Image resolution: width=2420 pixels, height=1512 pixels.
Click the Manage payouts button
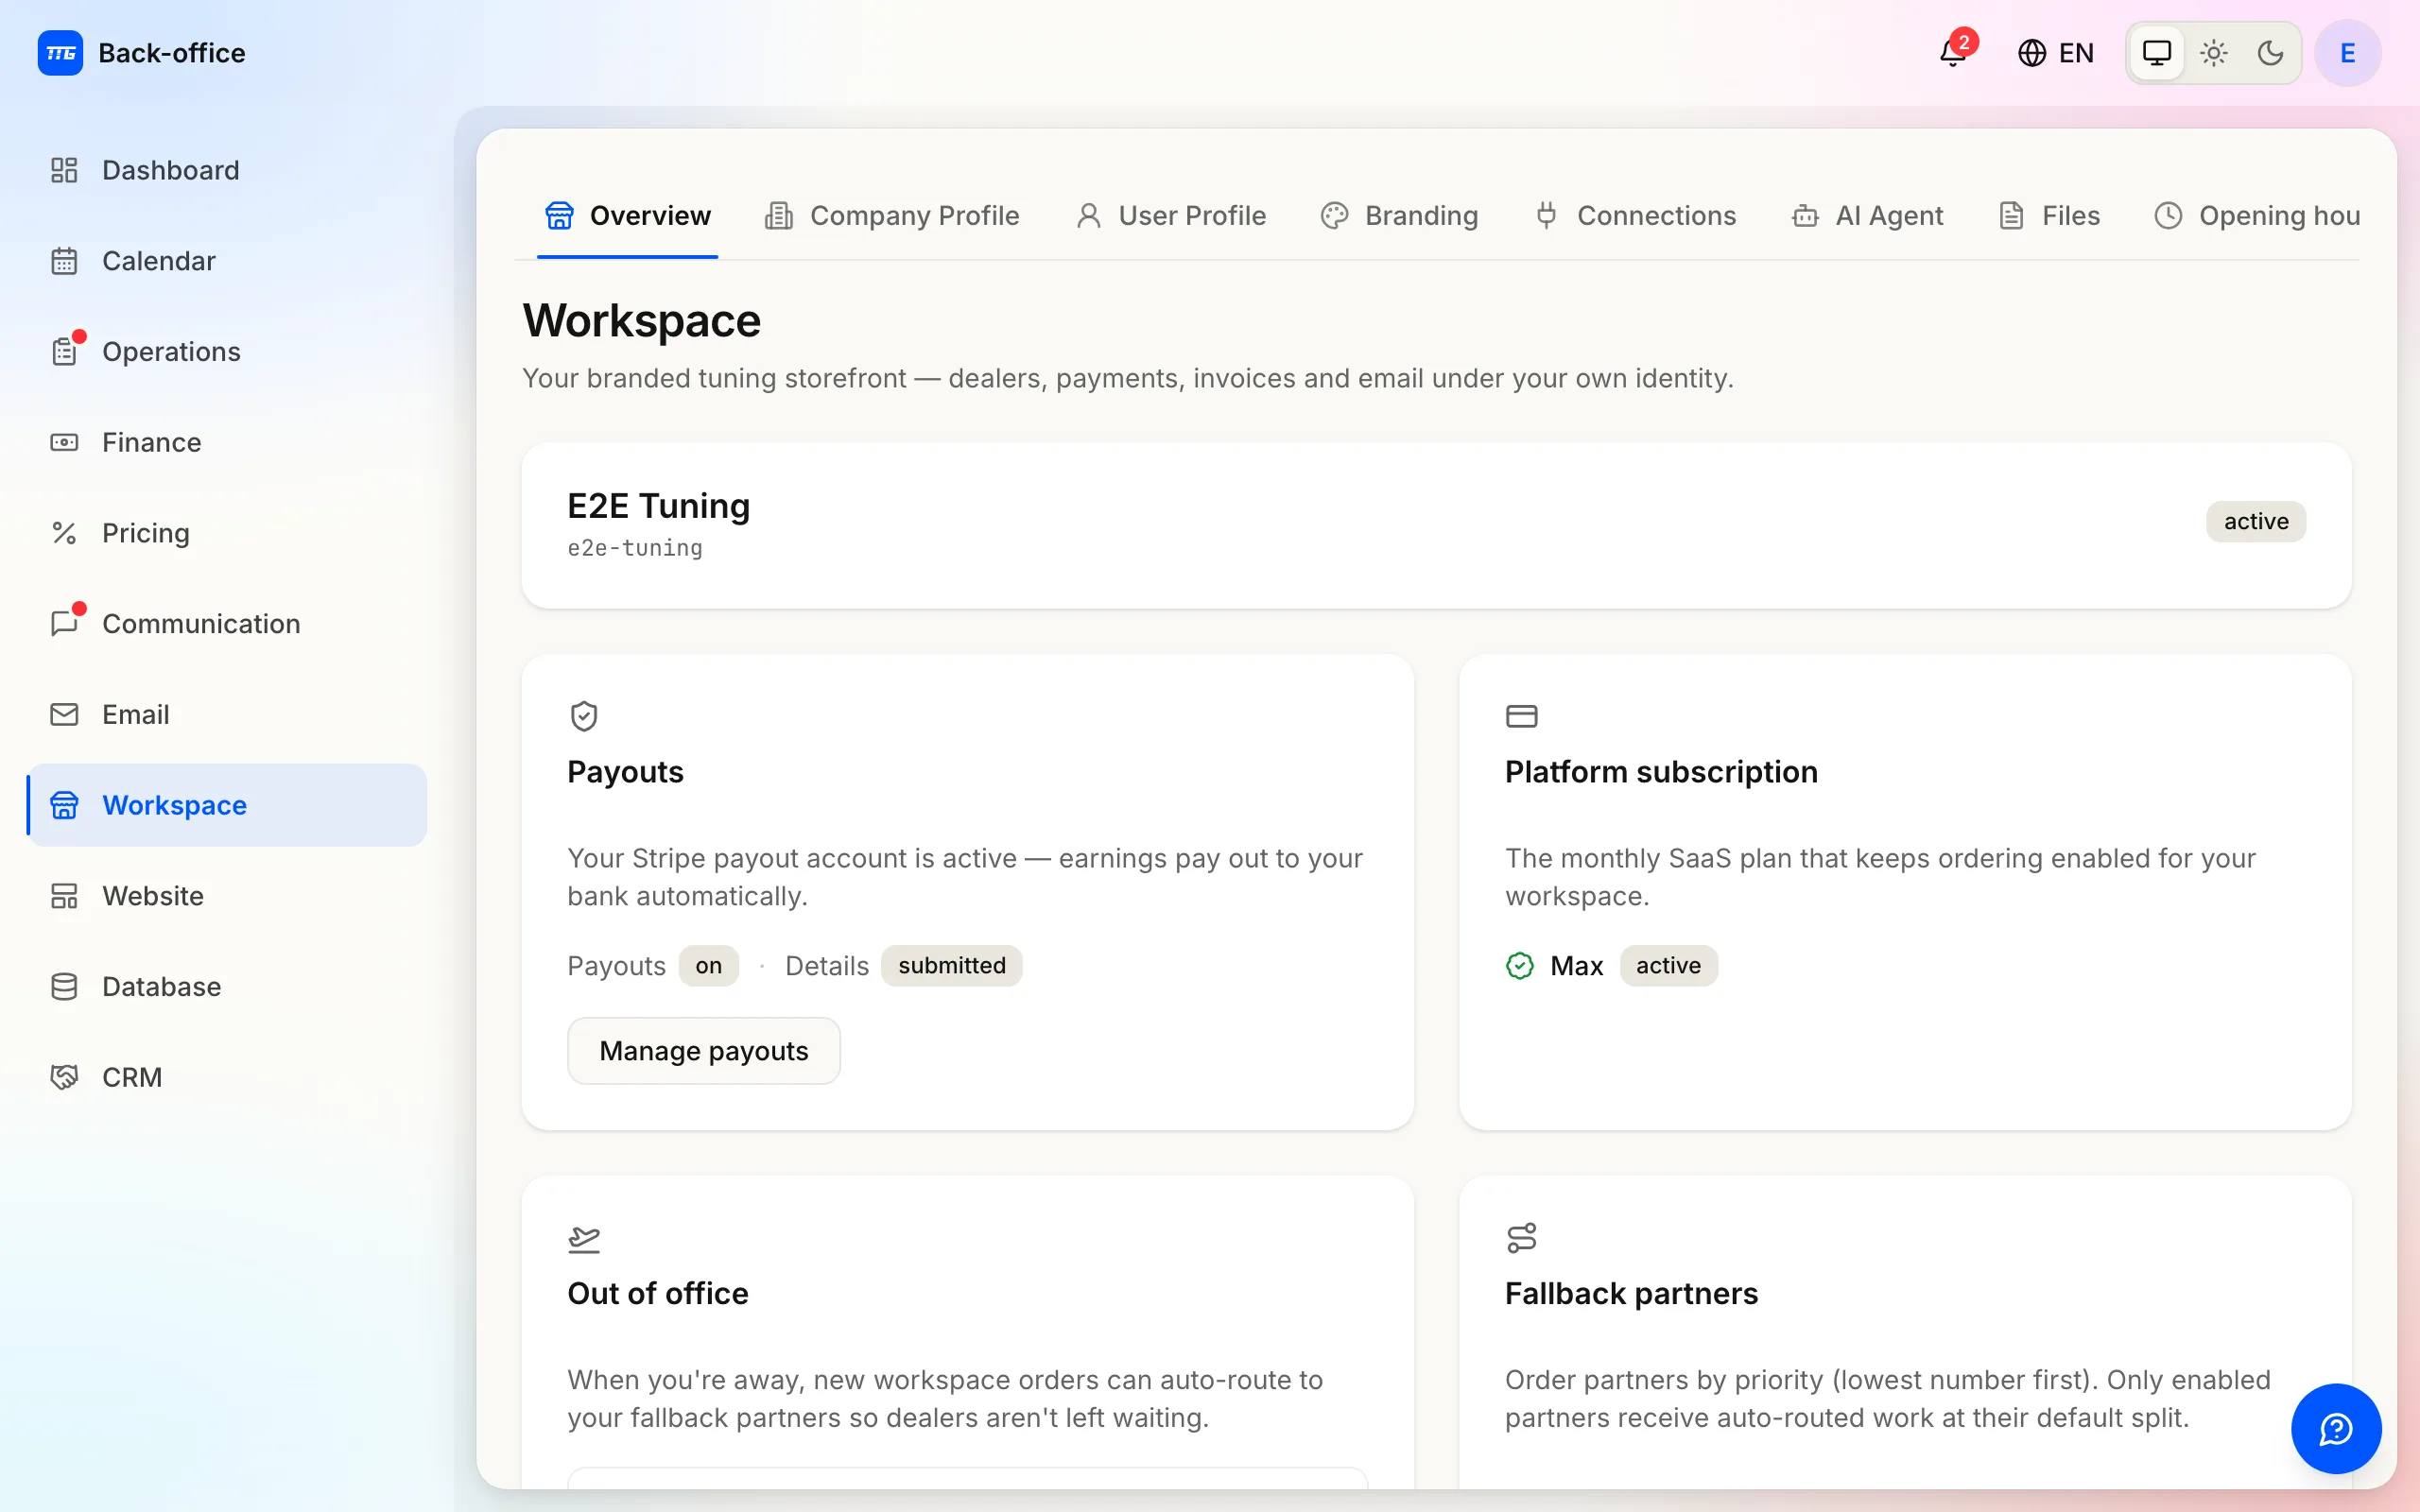click(704, 1051)
